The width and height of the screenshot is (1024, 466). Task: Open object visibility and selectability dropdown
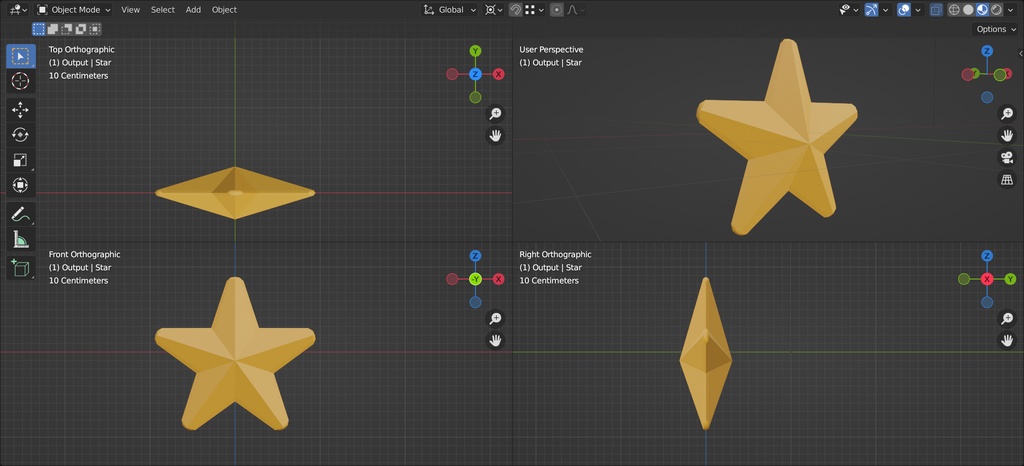coord(848,10)
